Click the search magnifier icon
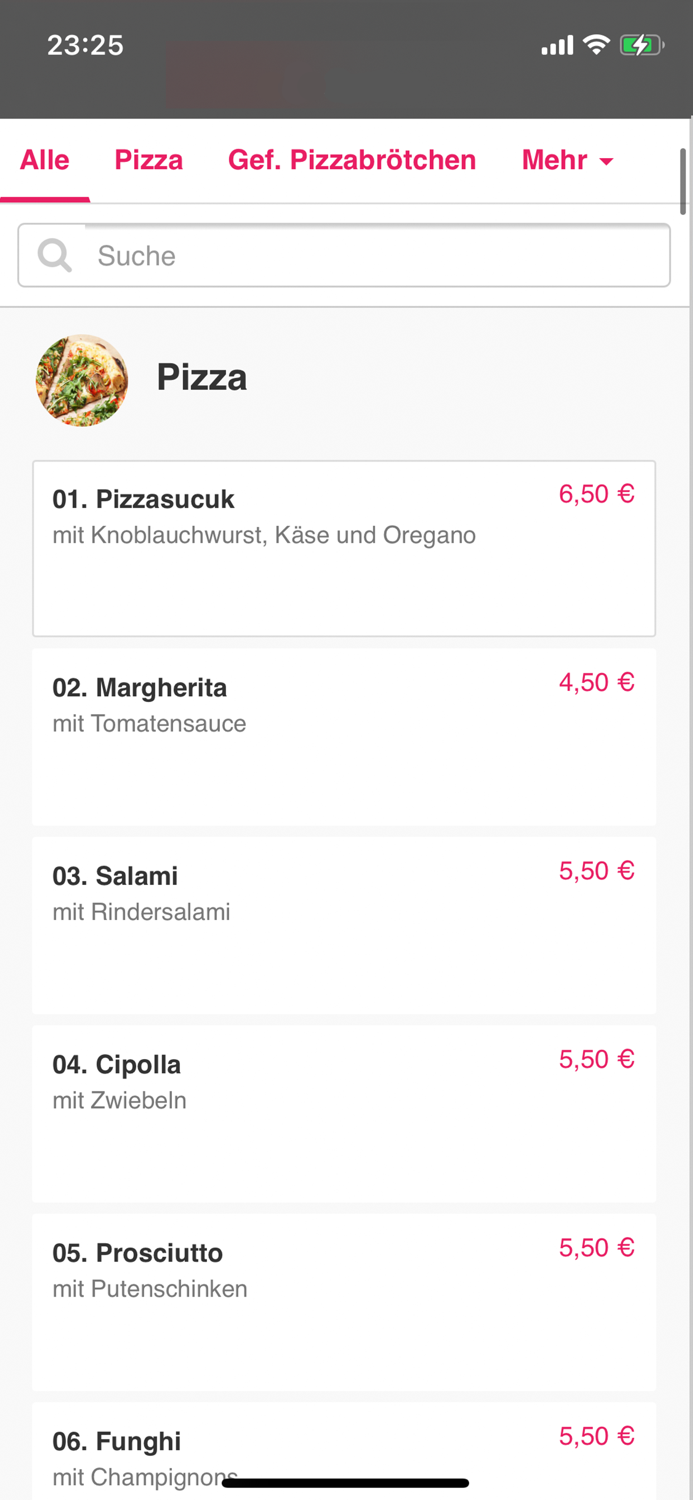Screen dimensions: 693x1500 [54, 255]
